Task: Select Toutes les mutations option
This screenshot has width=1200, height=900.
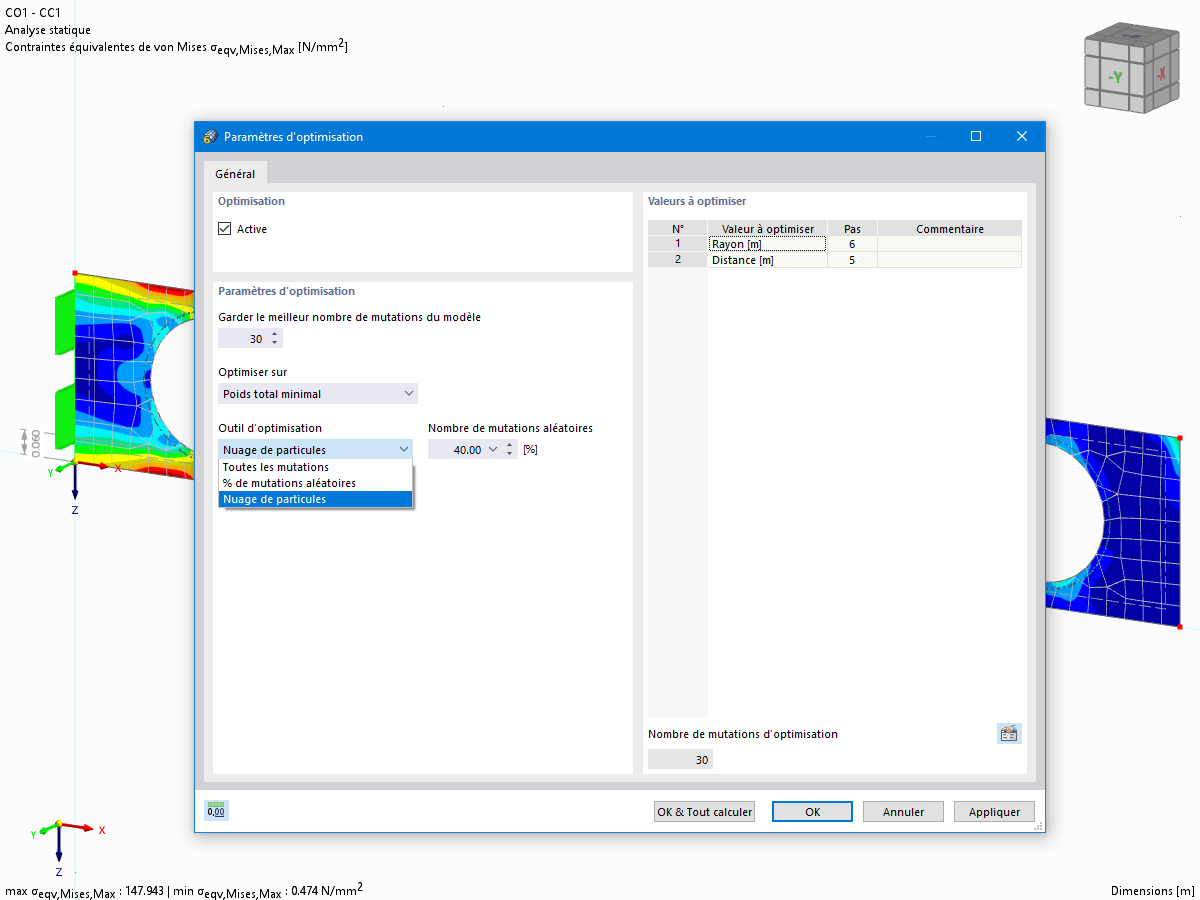Action: (315, 467)
